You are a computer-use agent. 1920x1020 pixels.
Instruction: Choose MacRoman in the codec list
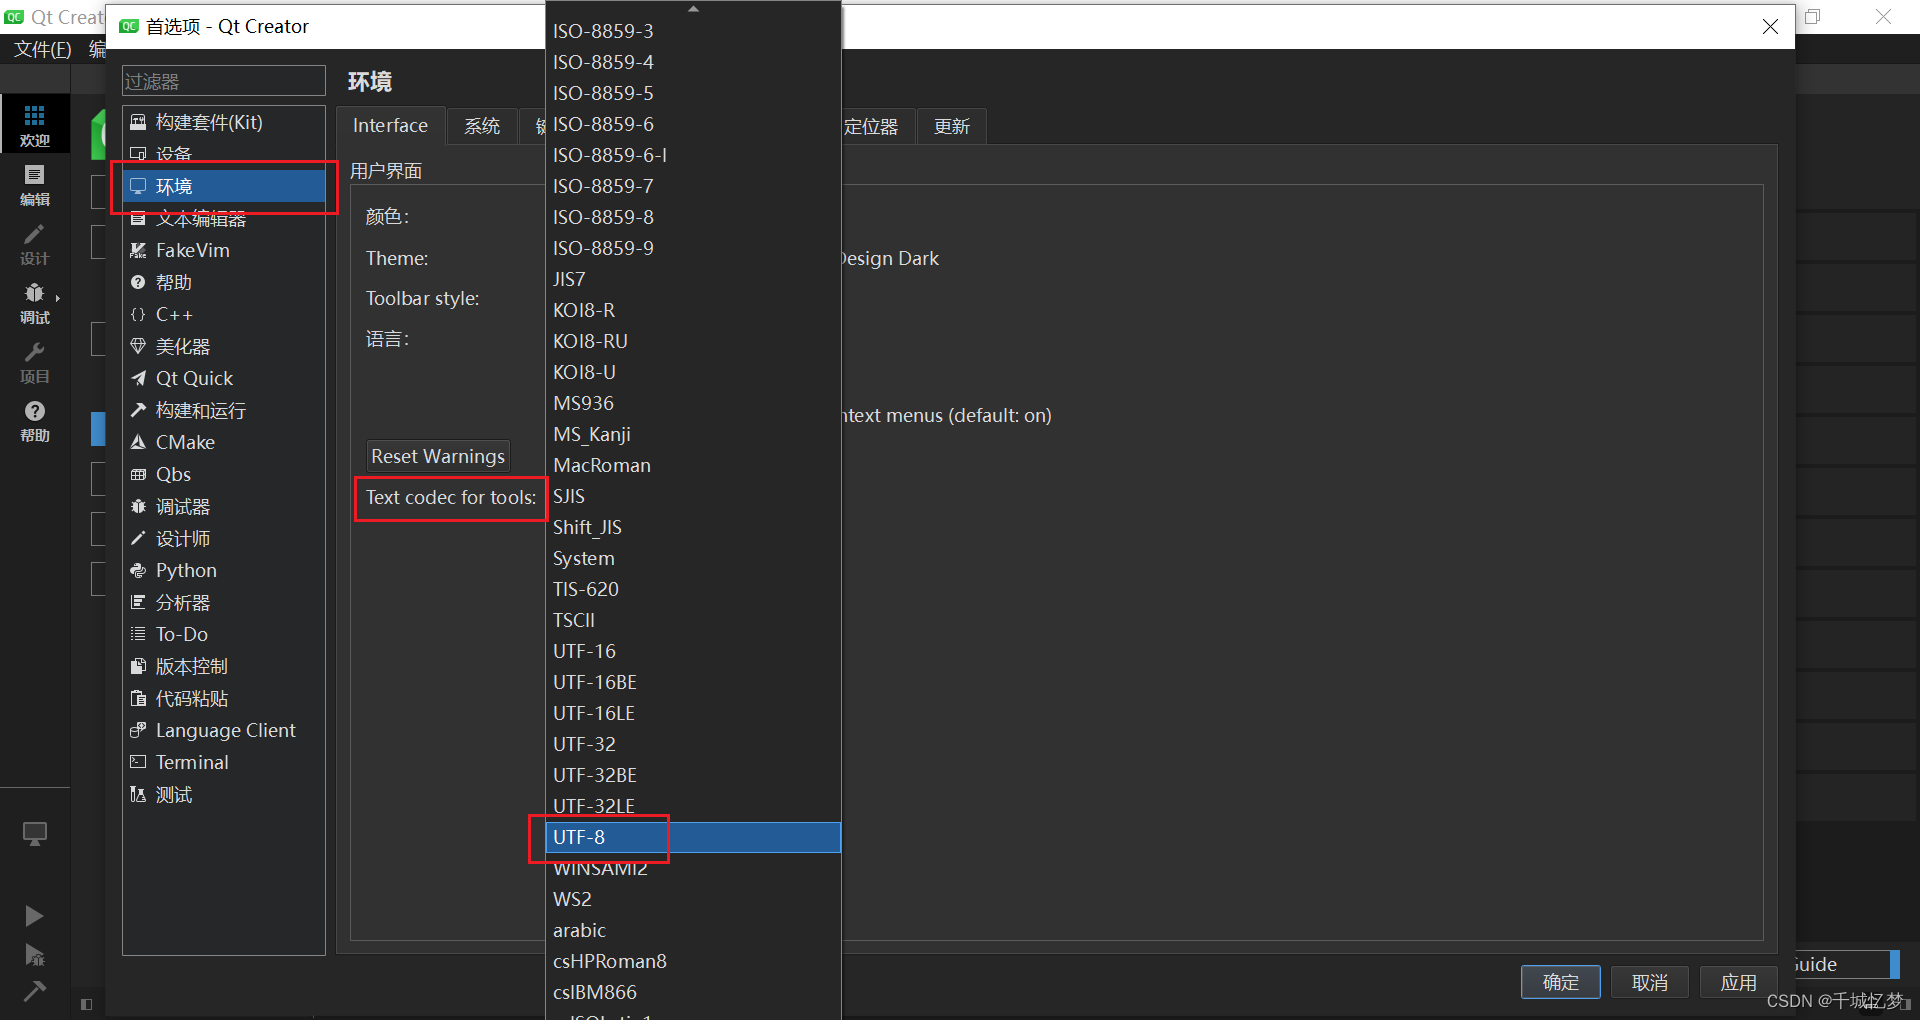693,465
